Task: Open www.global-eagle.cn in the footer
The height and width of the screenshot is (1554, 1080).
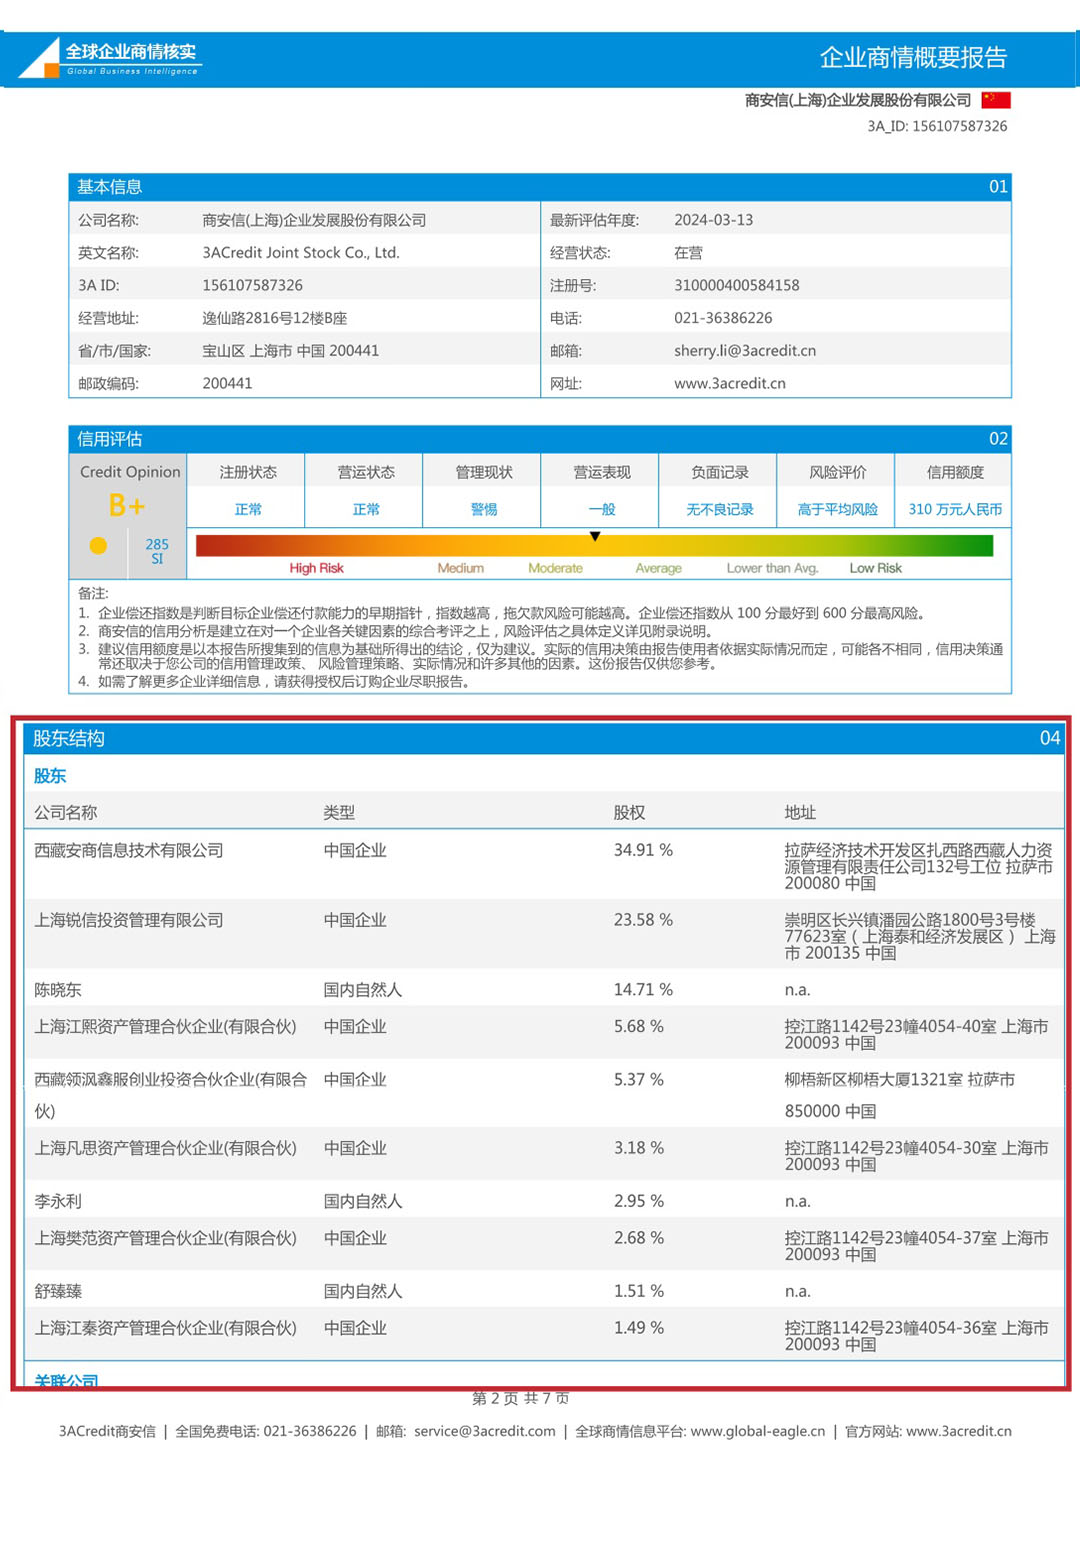Action: (x=758, y=1431)
